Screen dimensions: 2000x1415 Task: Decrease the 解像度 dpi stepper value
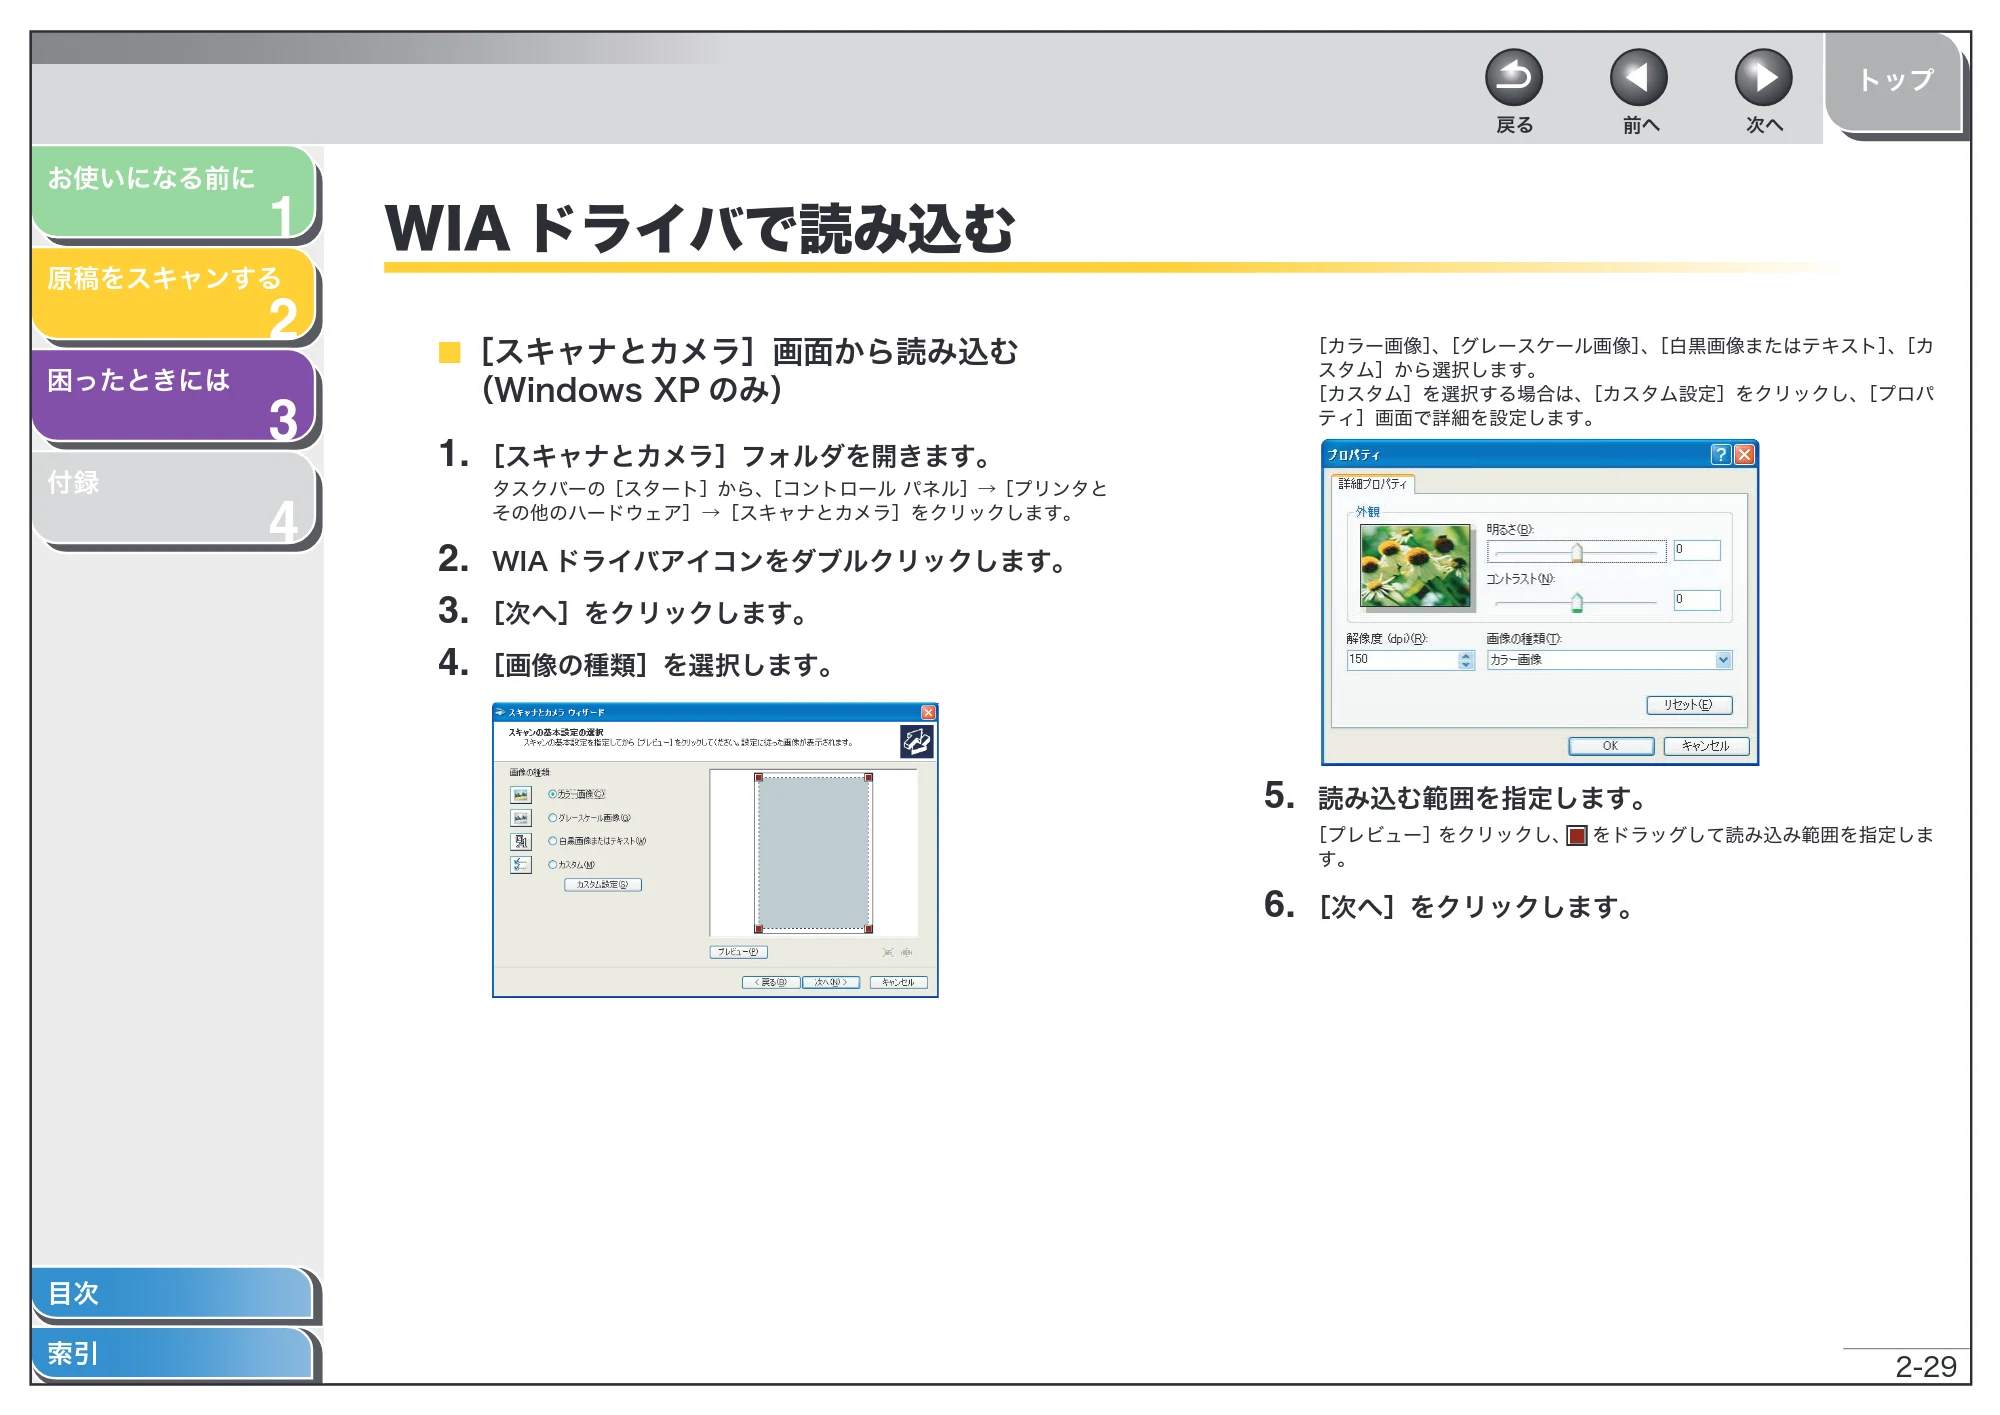point(1466,664)
